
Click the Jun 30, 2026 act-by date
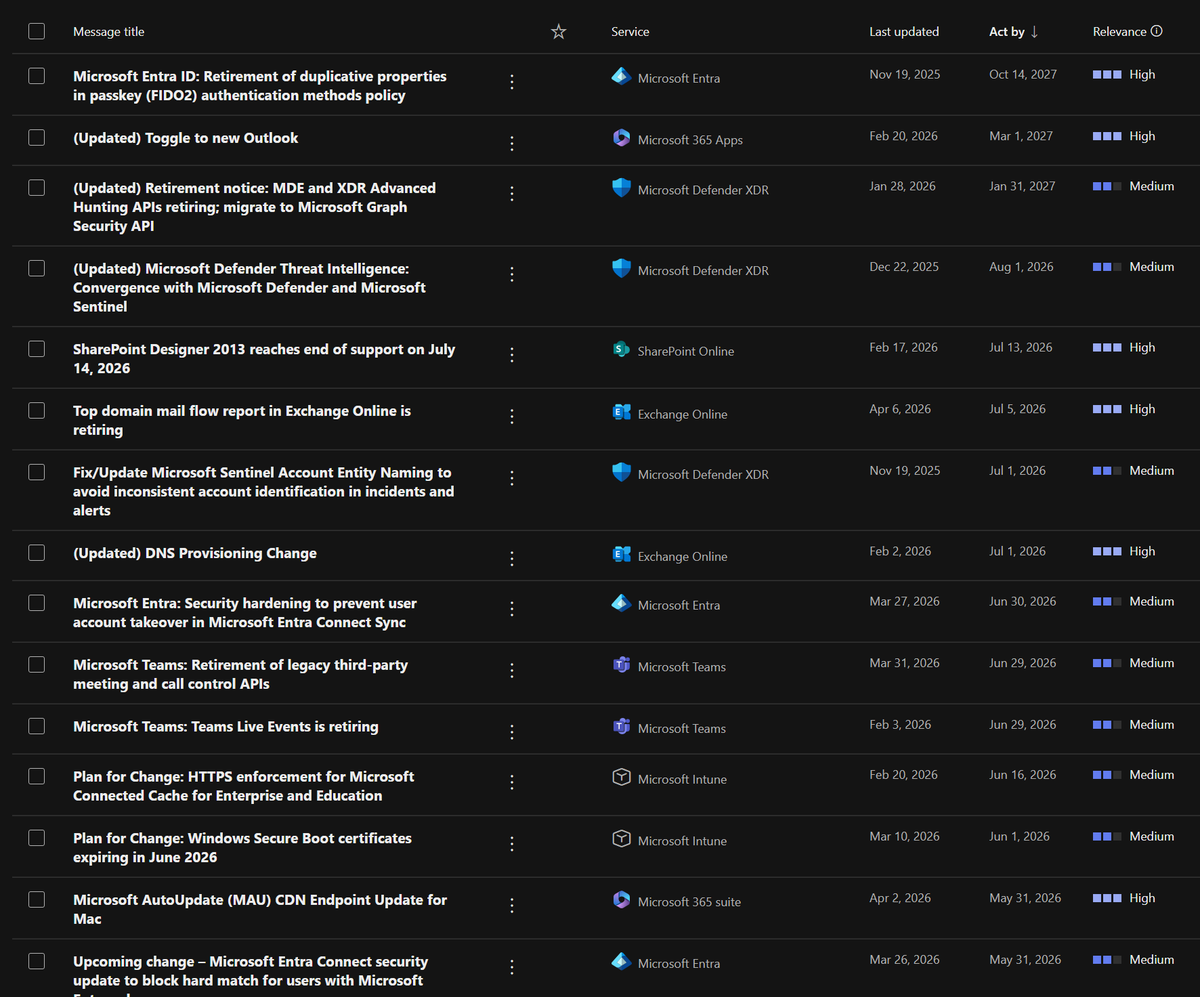pyautogui.click(x=1023, y=601)
